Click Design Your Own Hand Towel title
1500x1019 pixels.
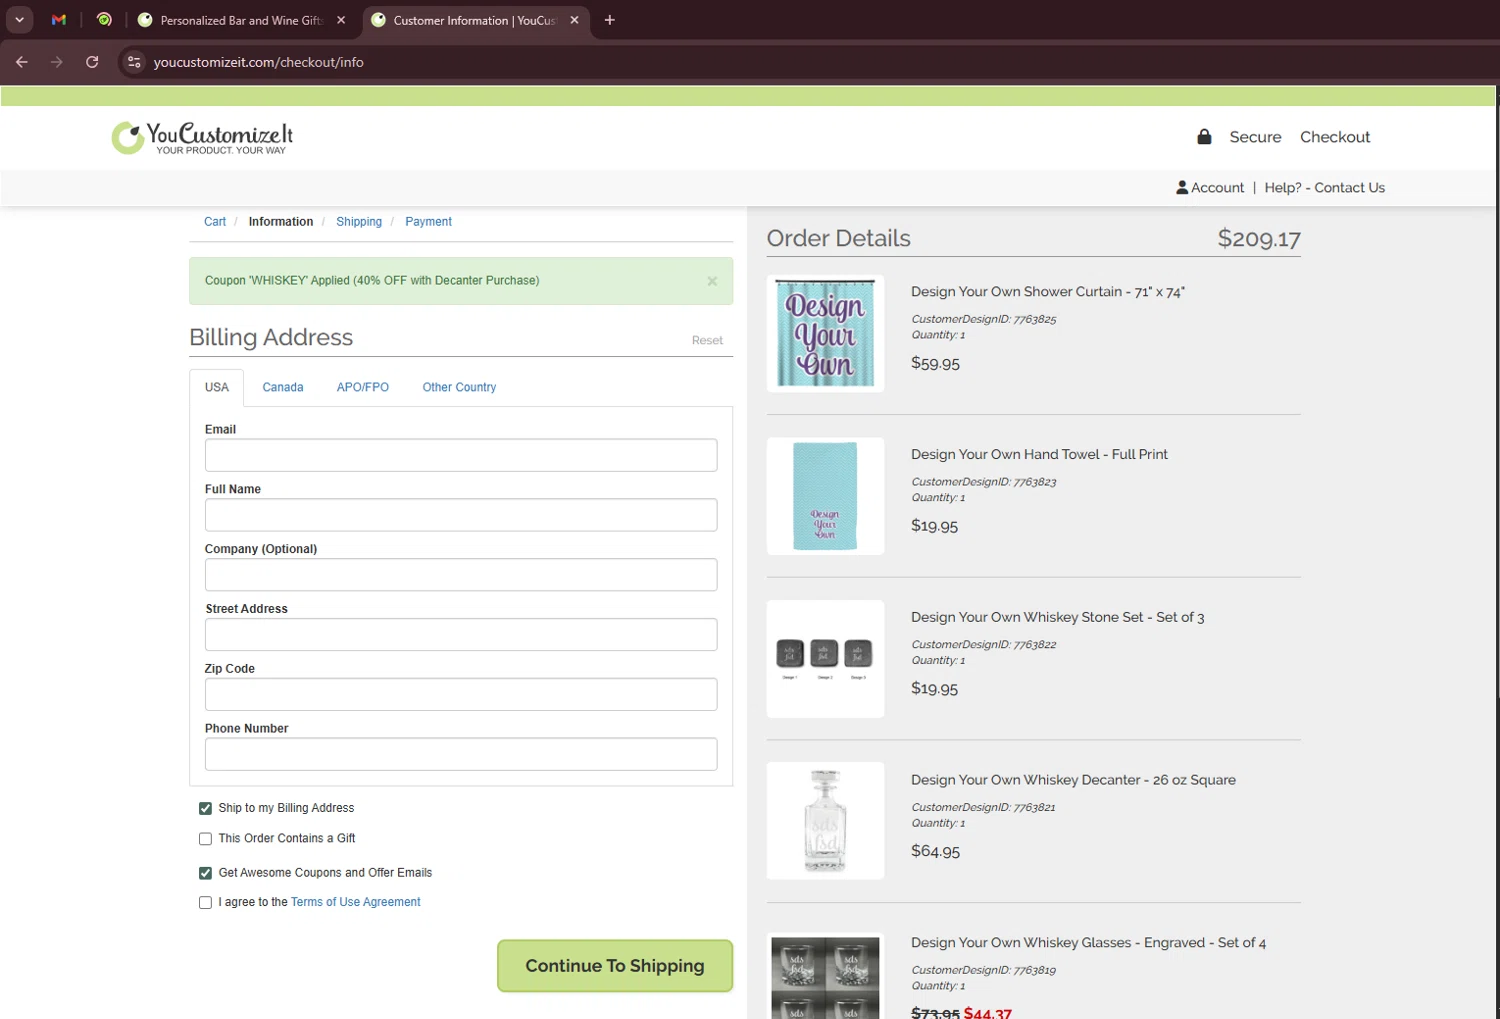(x=1039, y=454)
